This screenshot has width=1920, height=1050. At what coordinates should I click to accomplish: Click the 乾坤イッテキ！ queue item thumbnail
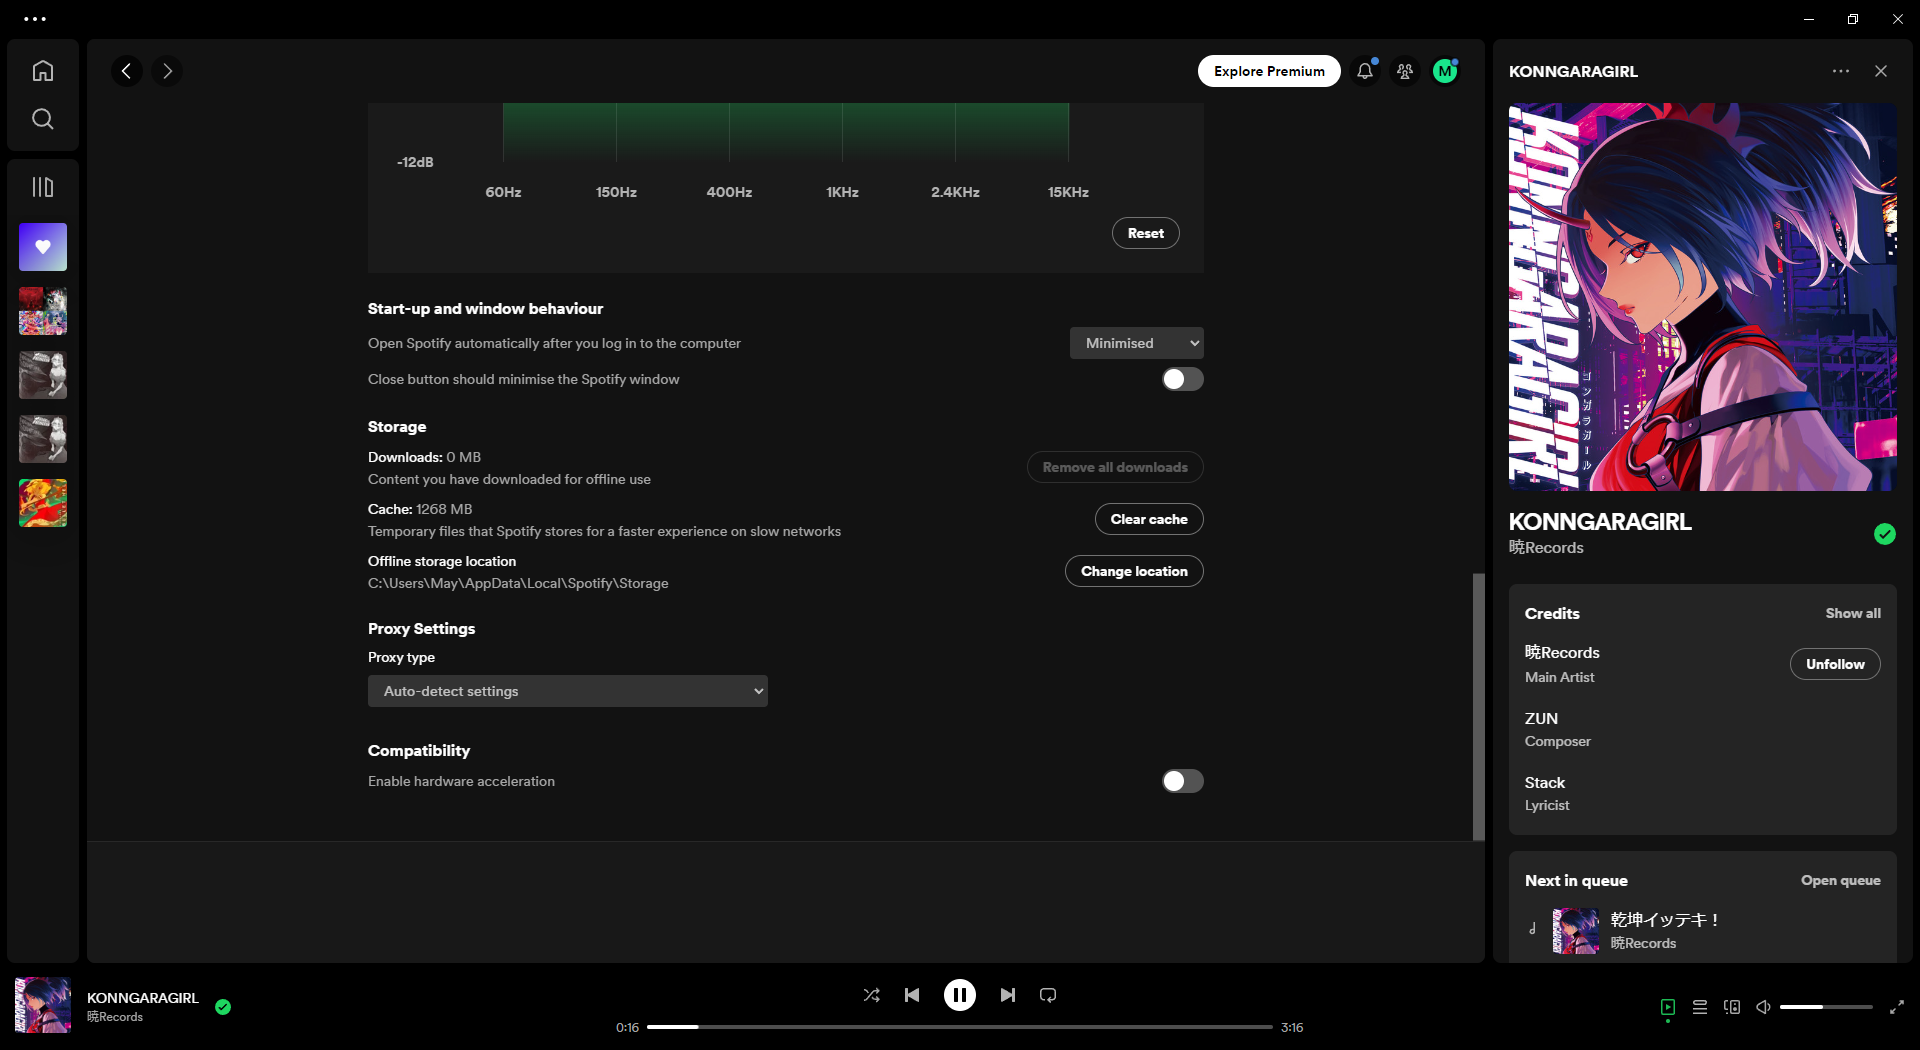point(1576,931)
